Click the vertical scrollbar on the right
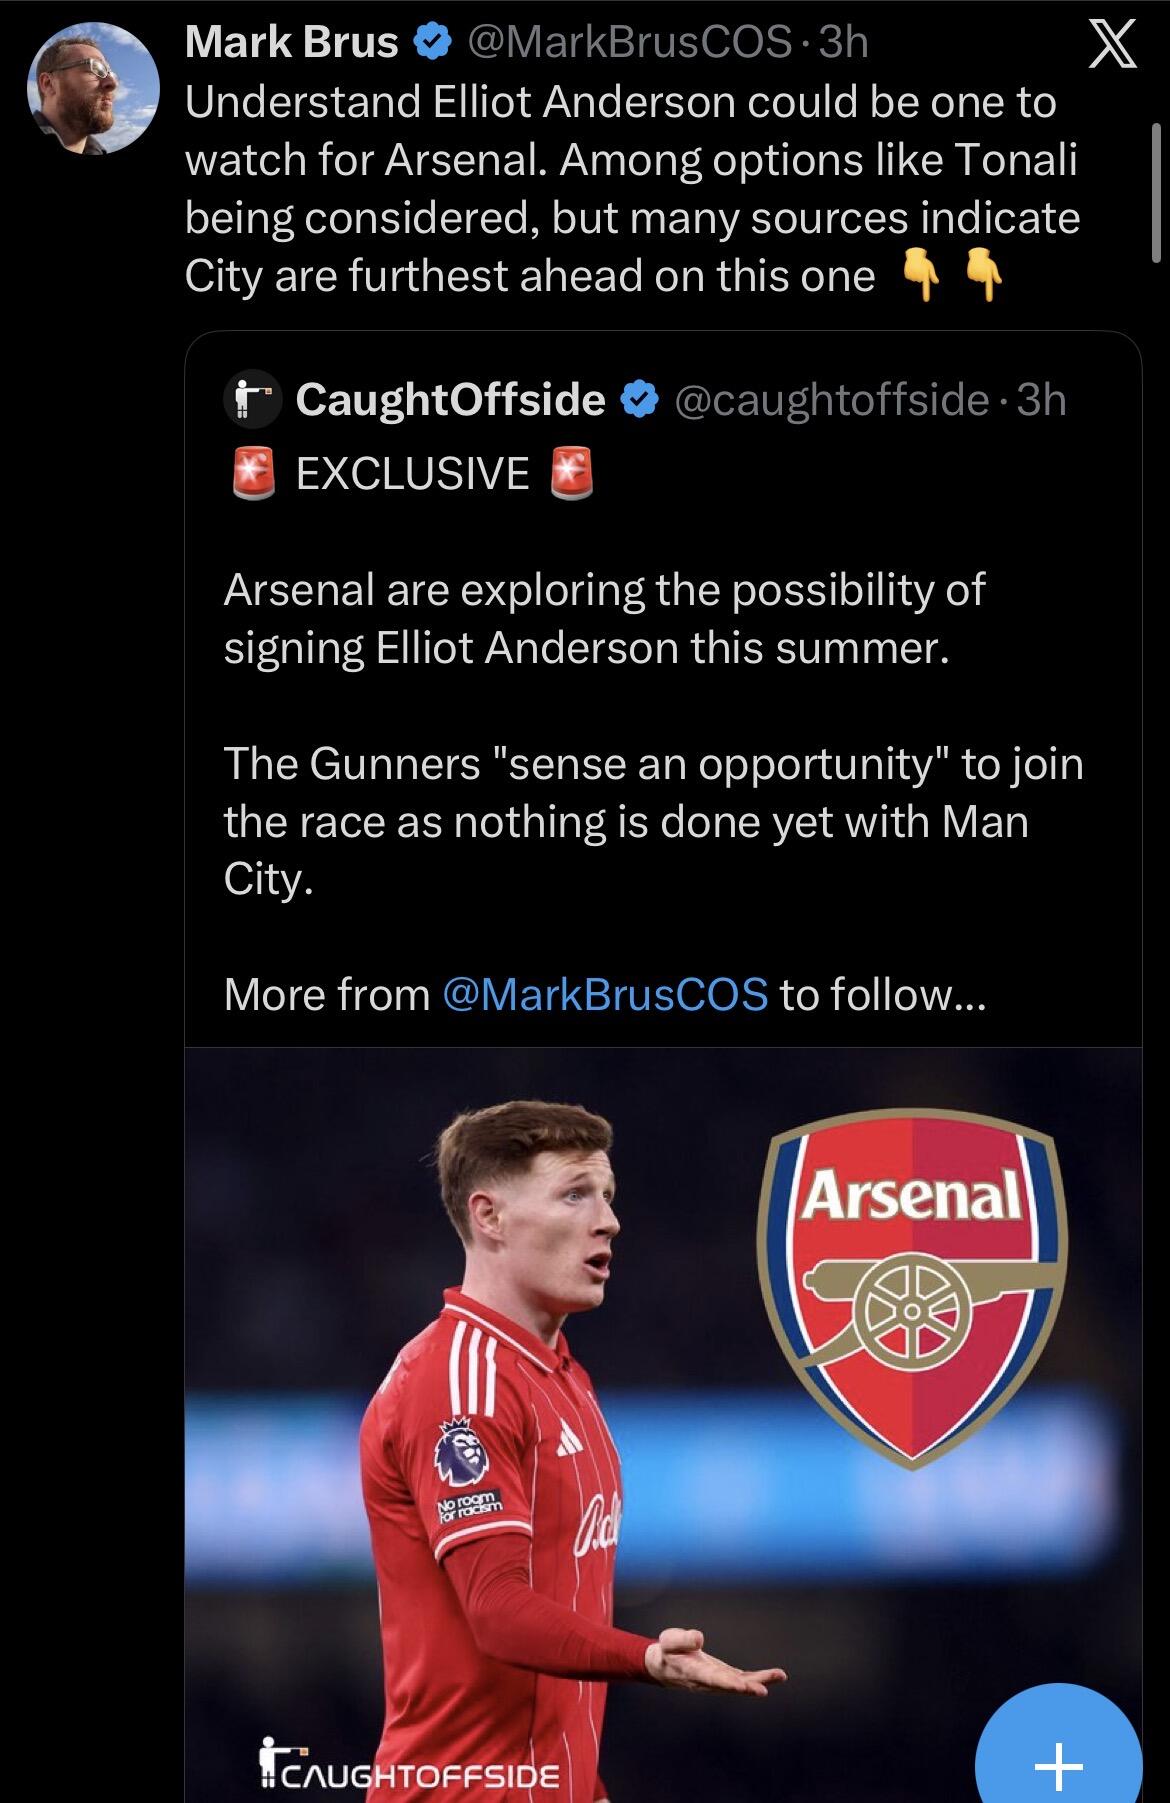Screen dimensions: 1170x1803 [x=1156, y=190]
